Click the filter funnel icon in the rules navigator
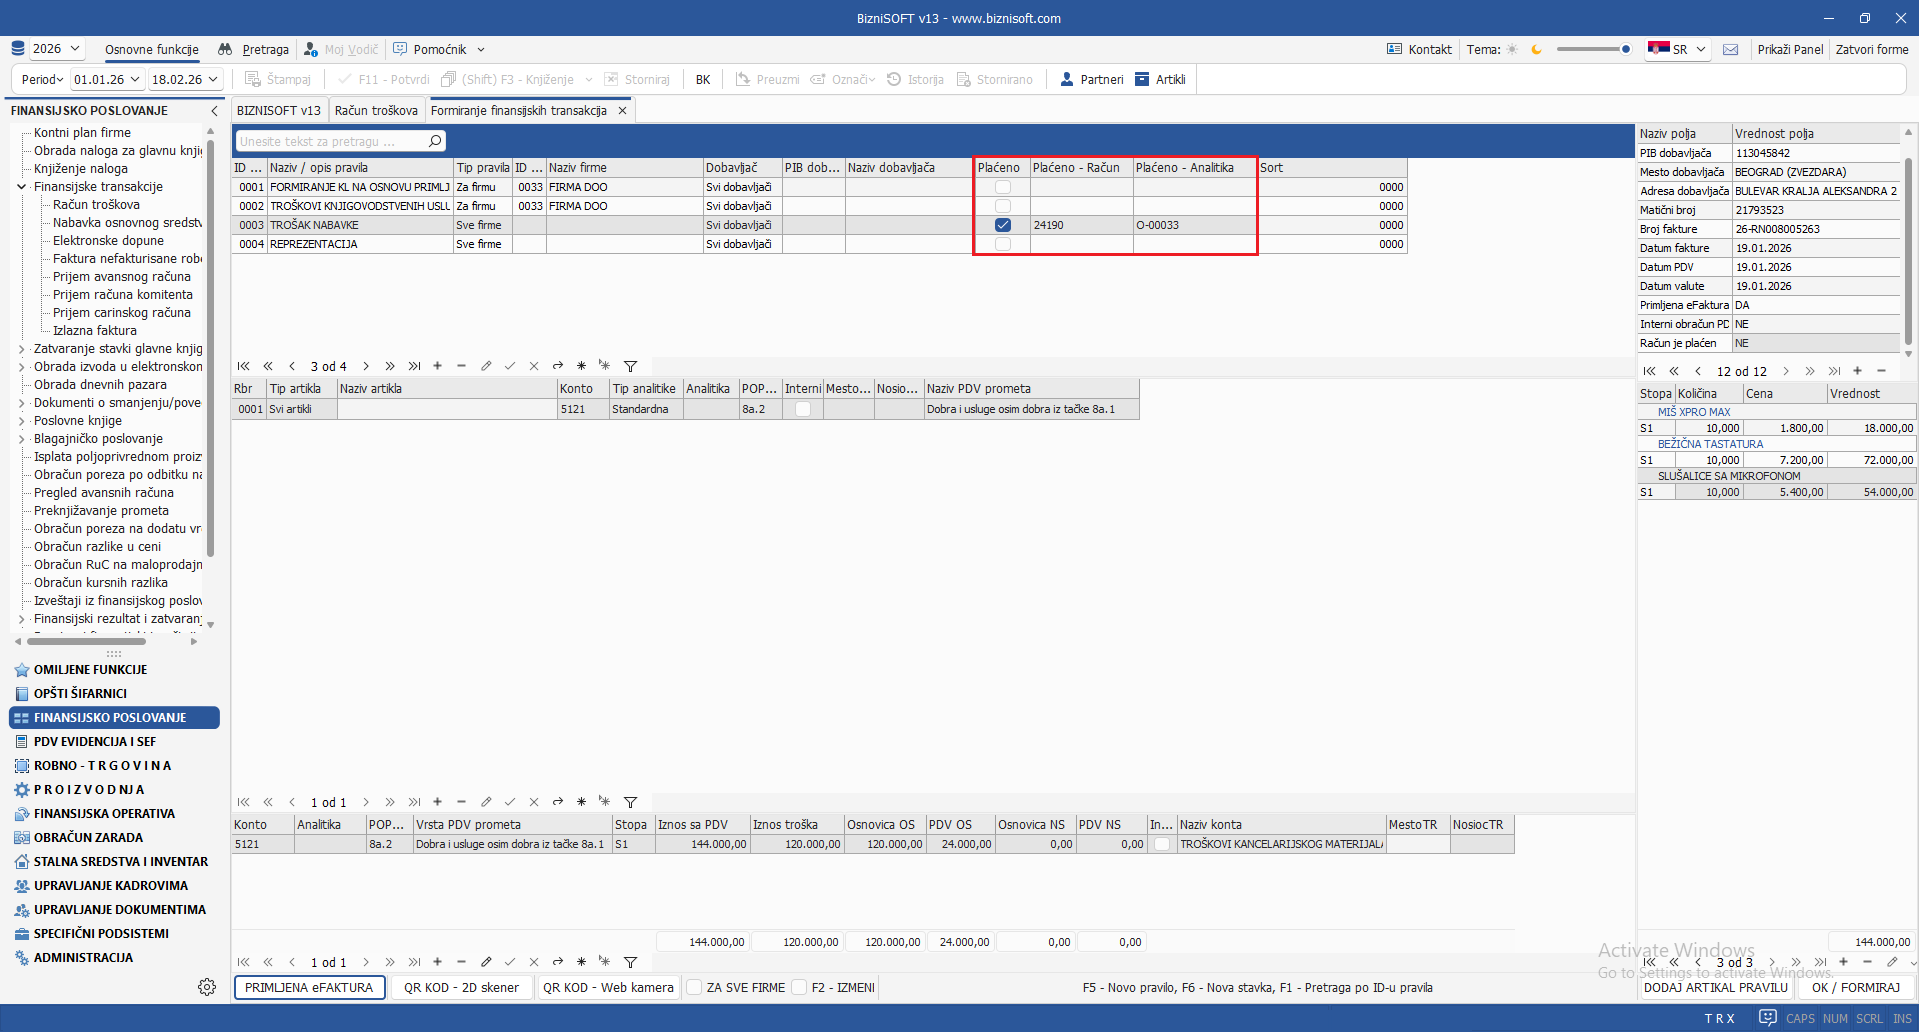 click(630, 366)
